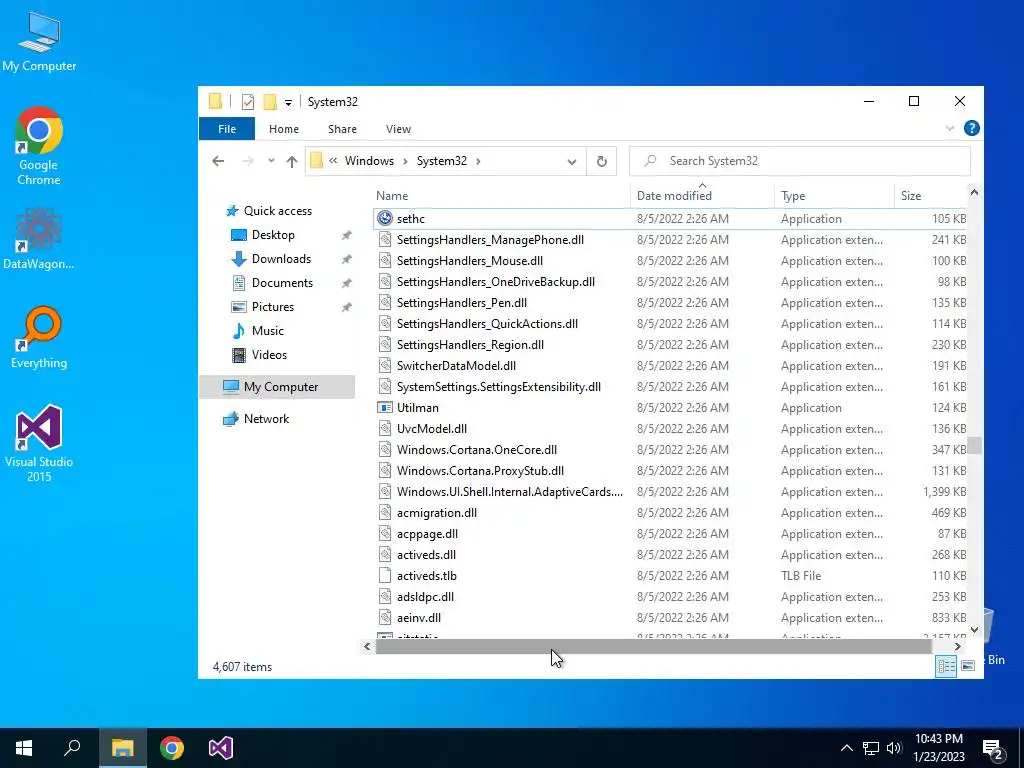Select acmigration.dll file
Viewport: 1024px width, 768px height.
coord(669,513)
